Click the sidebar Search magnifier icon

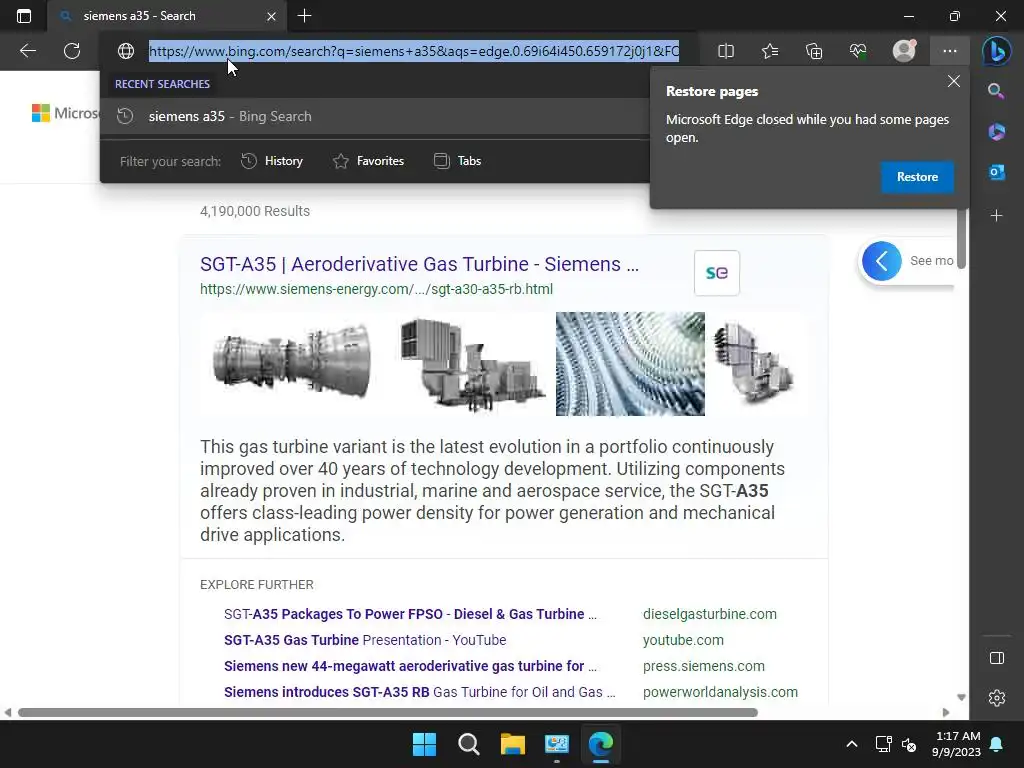click(996, 91)
